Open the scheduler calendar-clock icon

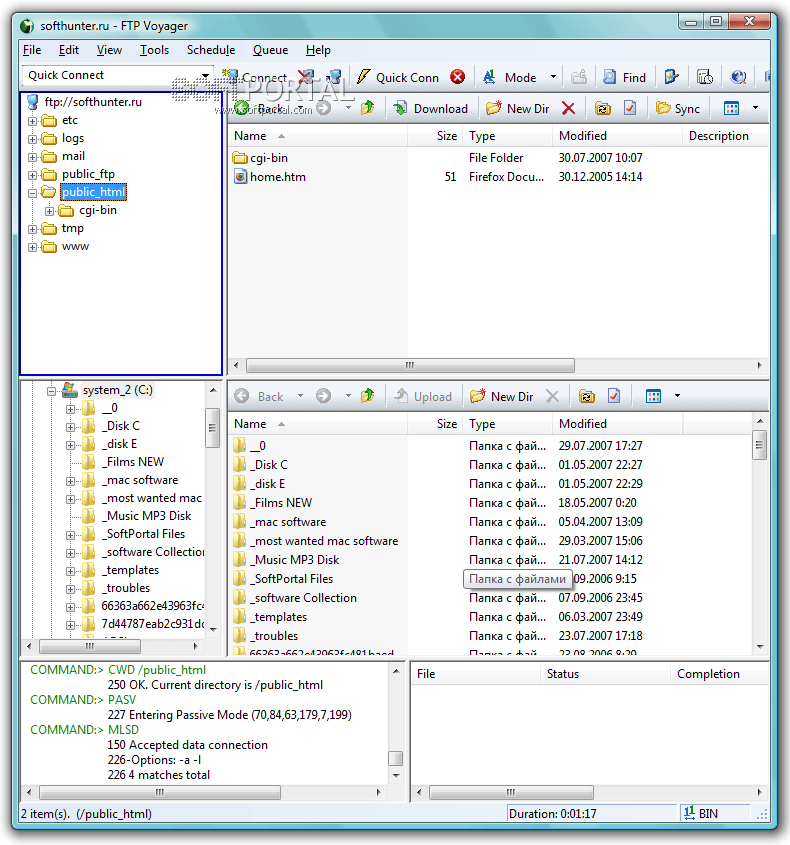pyautogui.click(x=704, y=77)
